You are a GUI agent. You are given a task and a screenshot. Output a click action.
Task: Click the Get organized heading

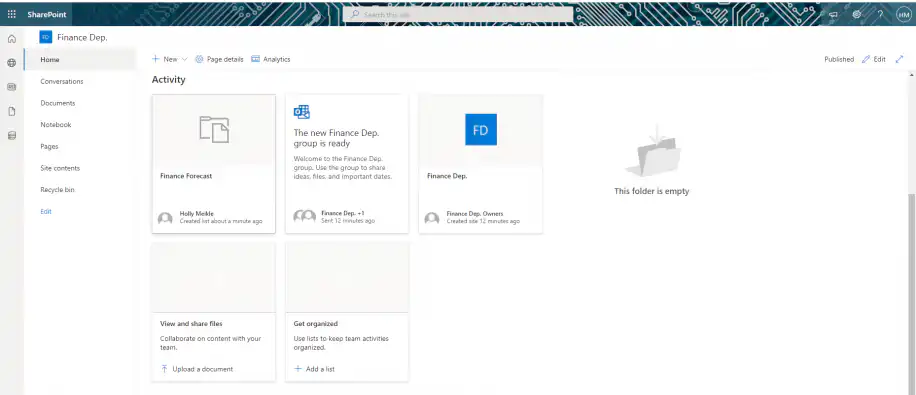(315, 323)
